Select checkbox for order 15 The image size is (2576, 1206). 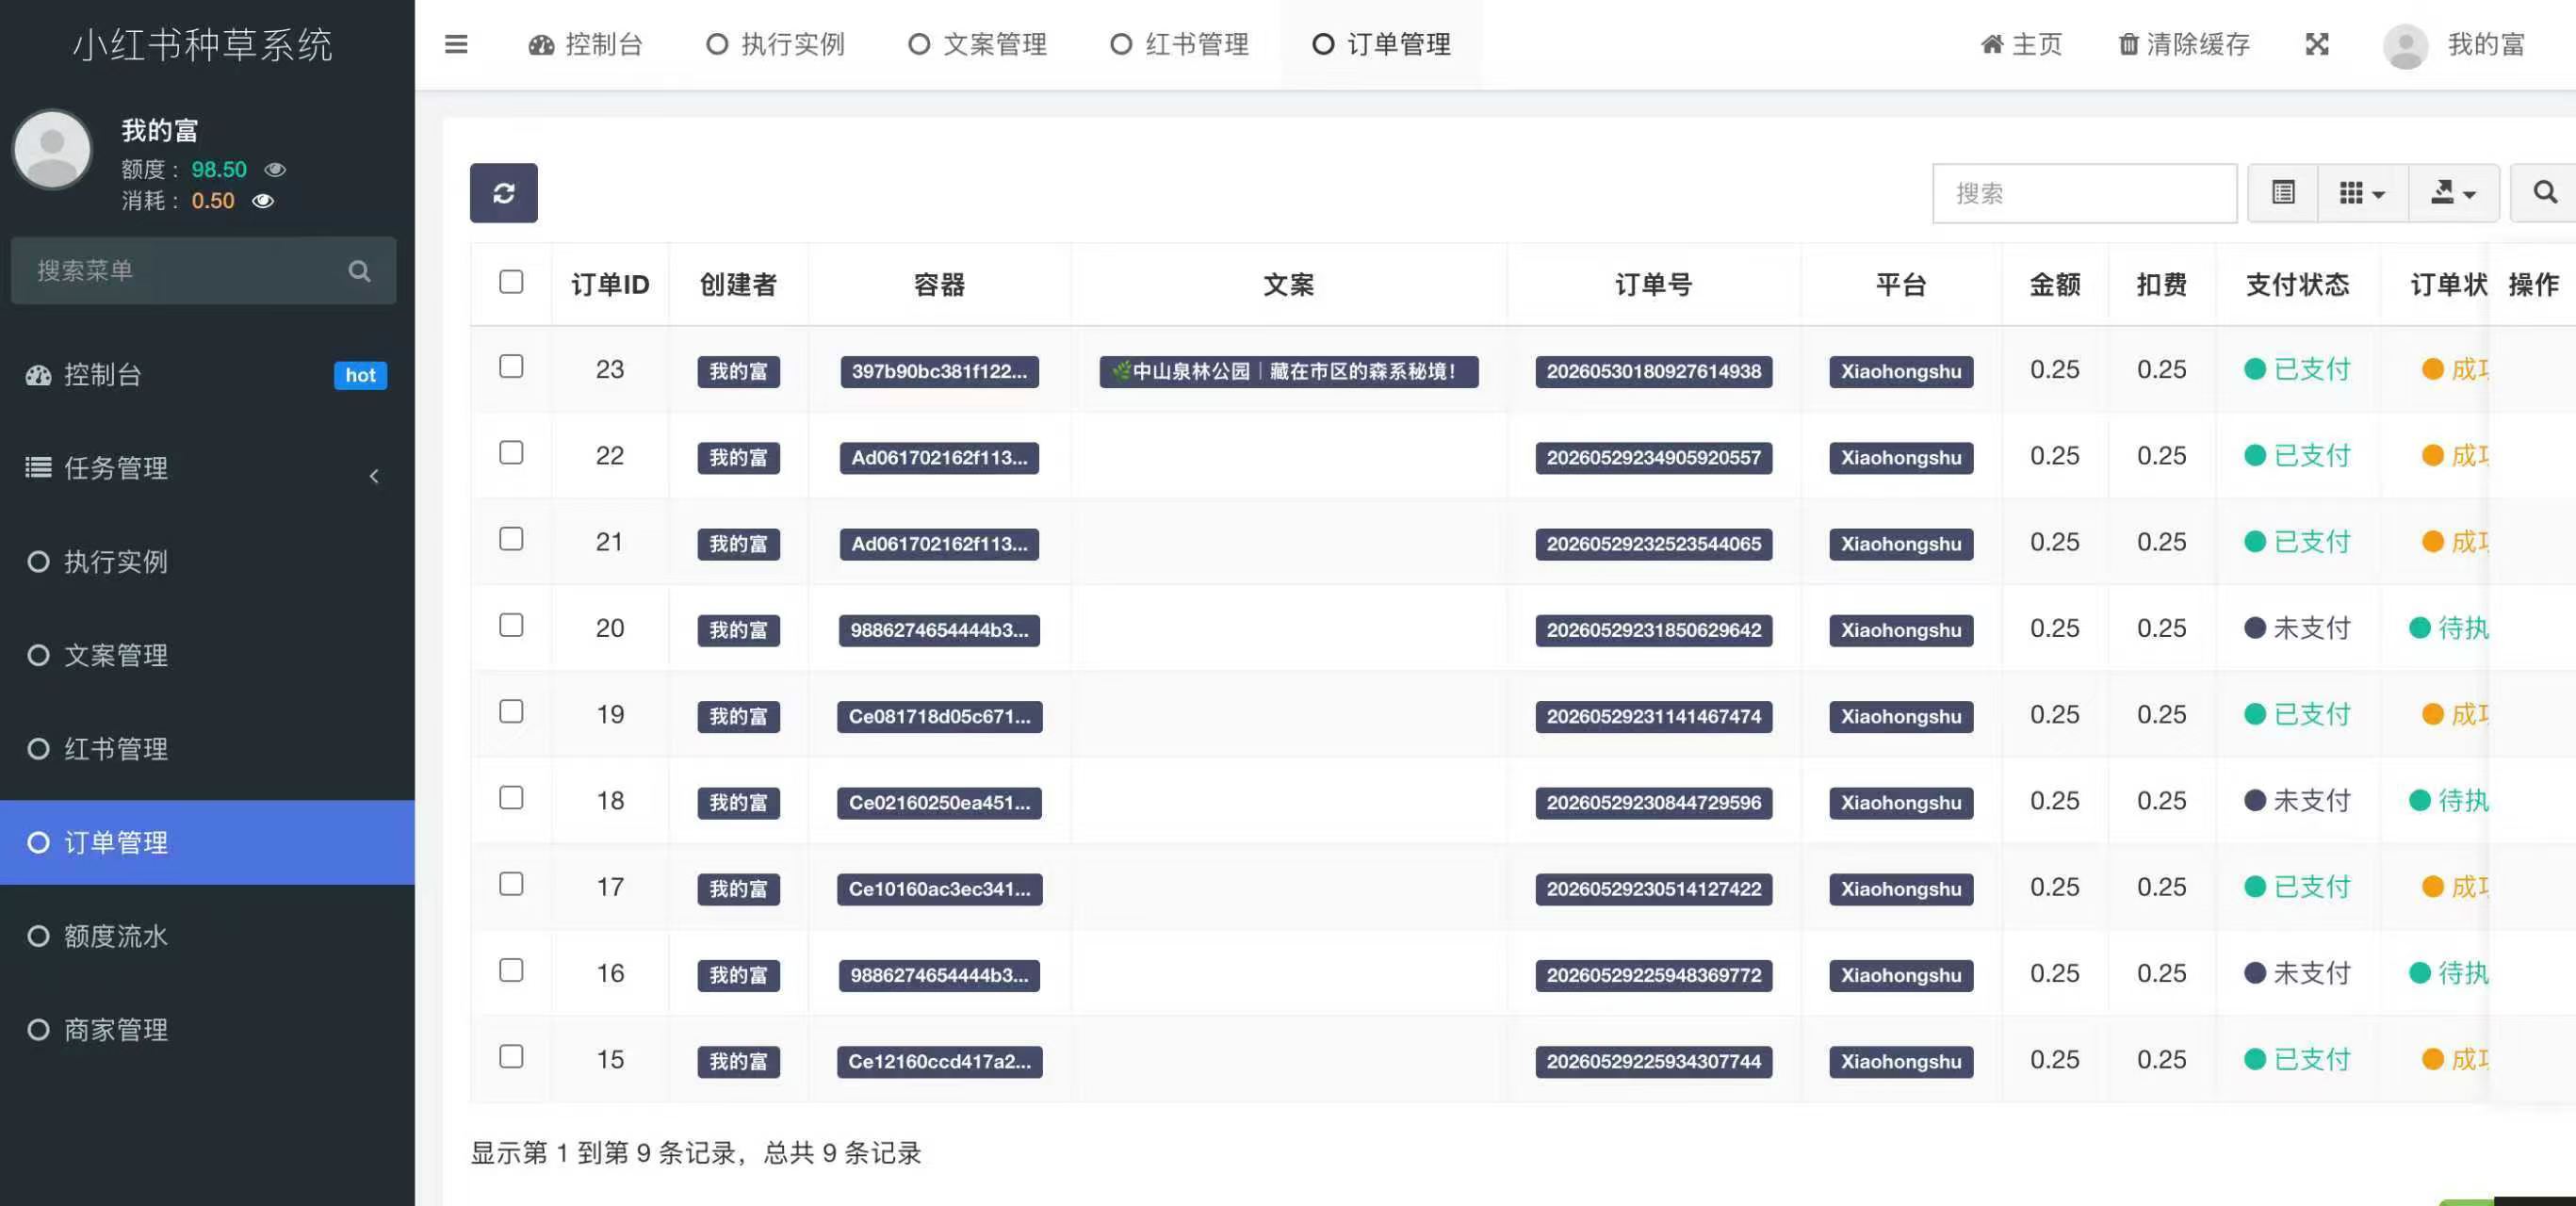(x=511, y=1056)
